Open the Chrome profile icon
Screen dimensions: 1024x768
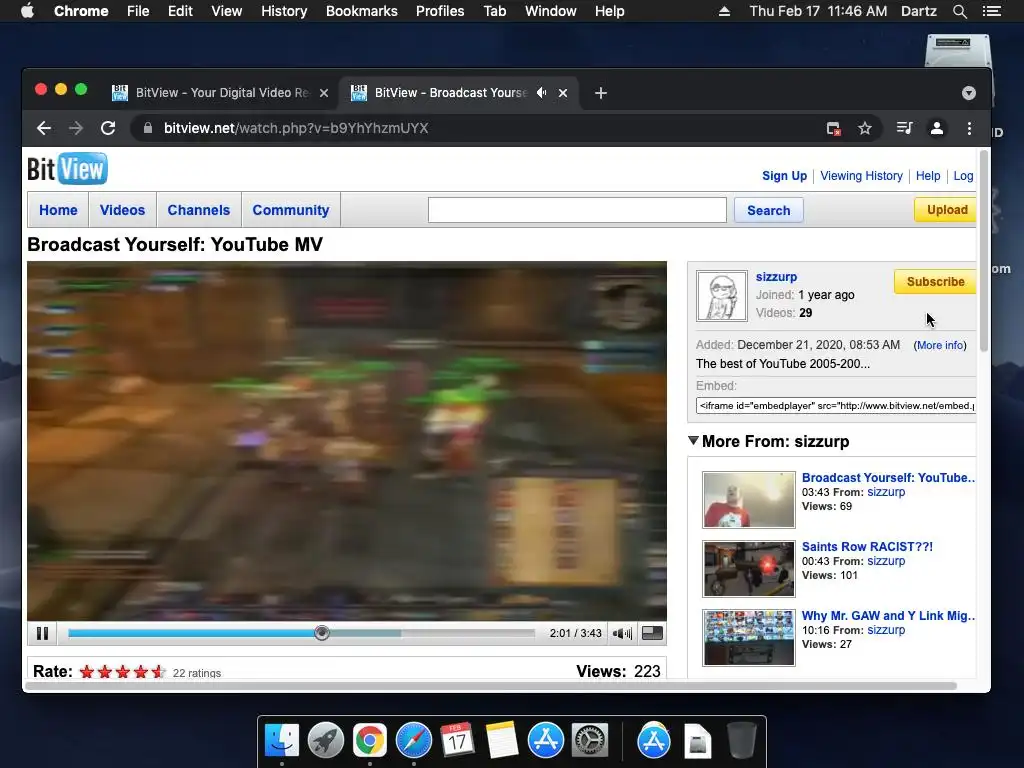pyautogui.click(x=936, y=128)
